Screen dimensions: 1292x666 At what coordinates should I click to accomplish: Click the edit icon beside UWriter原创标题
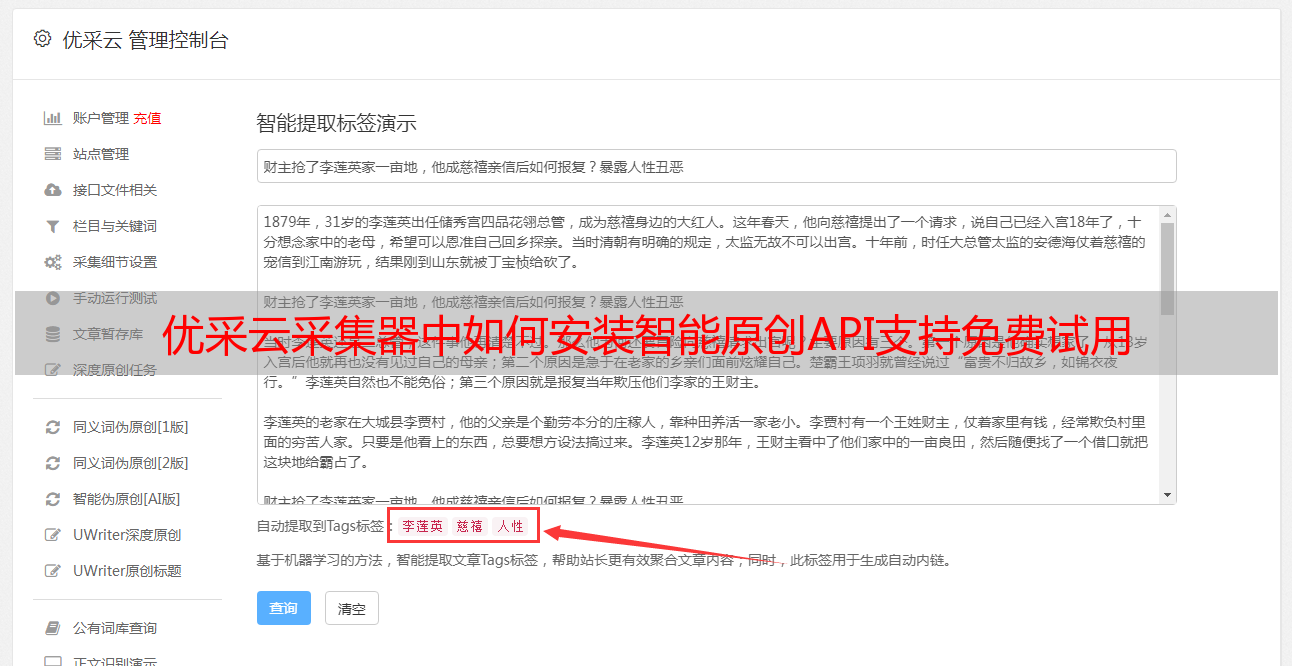53,571
